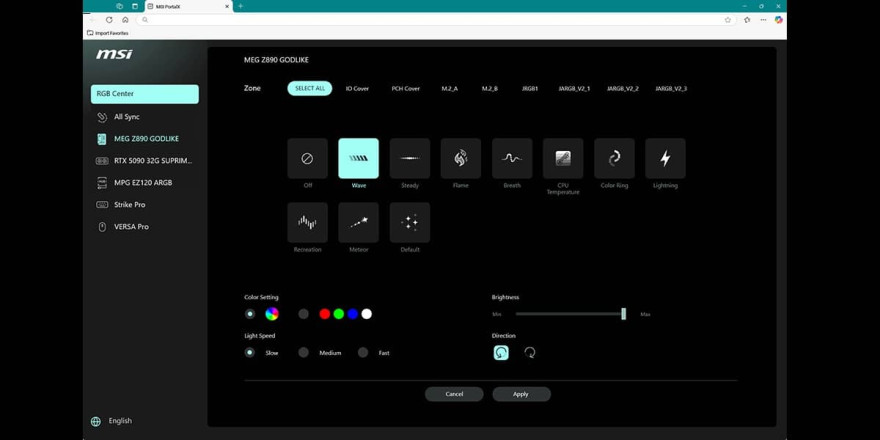Open the browser extensions icon
Image resolution: width=880 pixels, height=440 pixels.
pos(747,20)
